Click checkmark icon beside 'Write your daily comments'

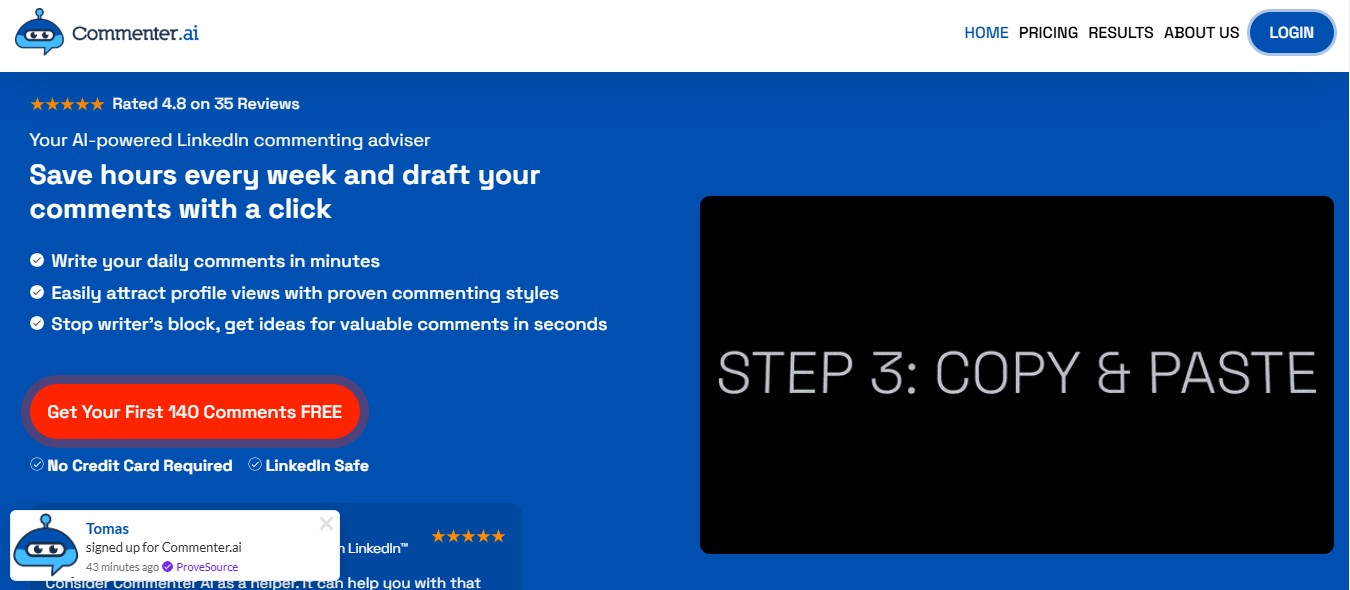[37, 261]
